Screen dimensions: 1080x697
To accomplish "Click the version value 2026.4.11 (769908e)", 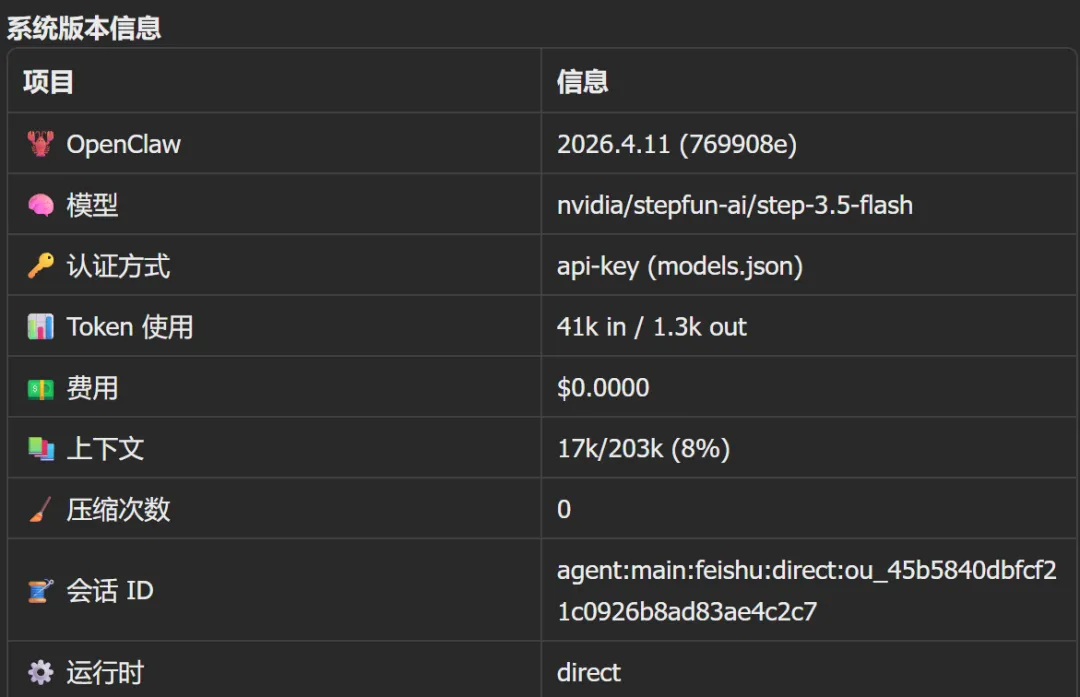I will point(676,144).
